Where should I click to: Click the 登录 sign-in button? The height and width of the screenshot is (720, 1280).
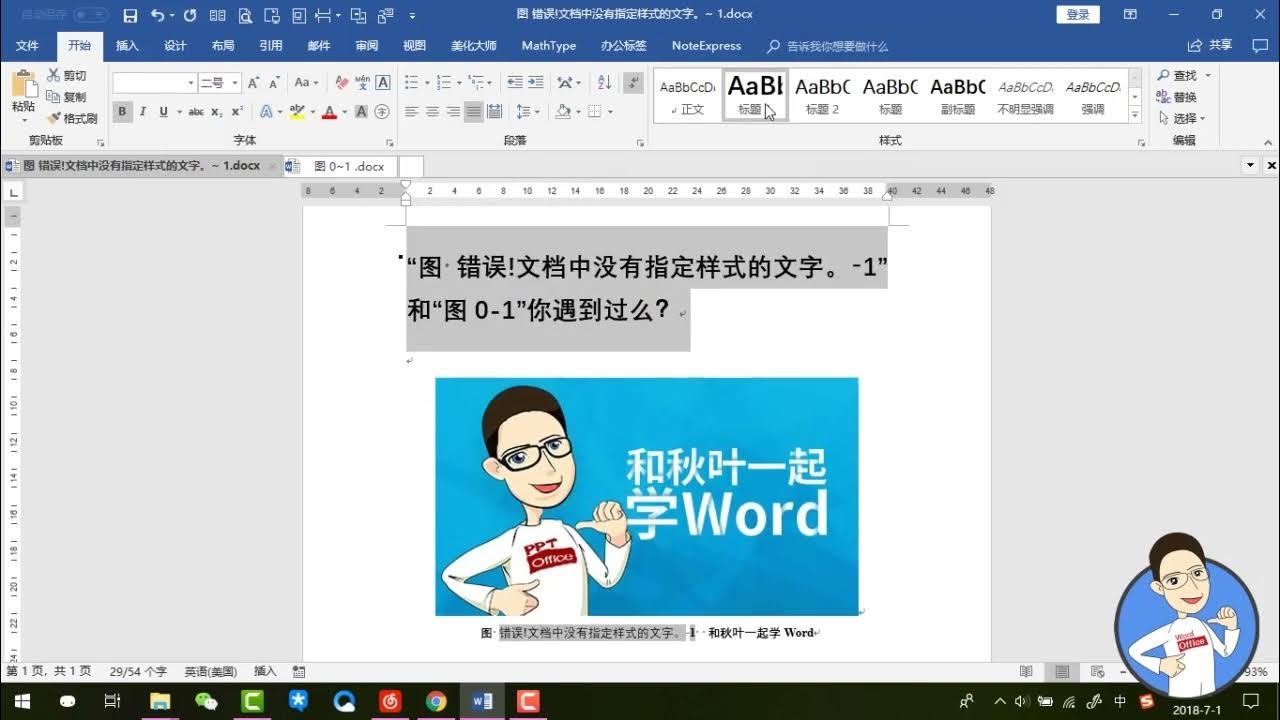point(1078,15)
